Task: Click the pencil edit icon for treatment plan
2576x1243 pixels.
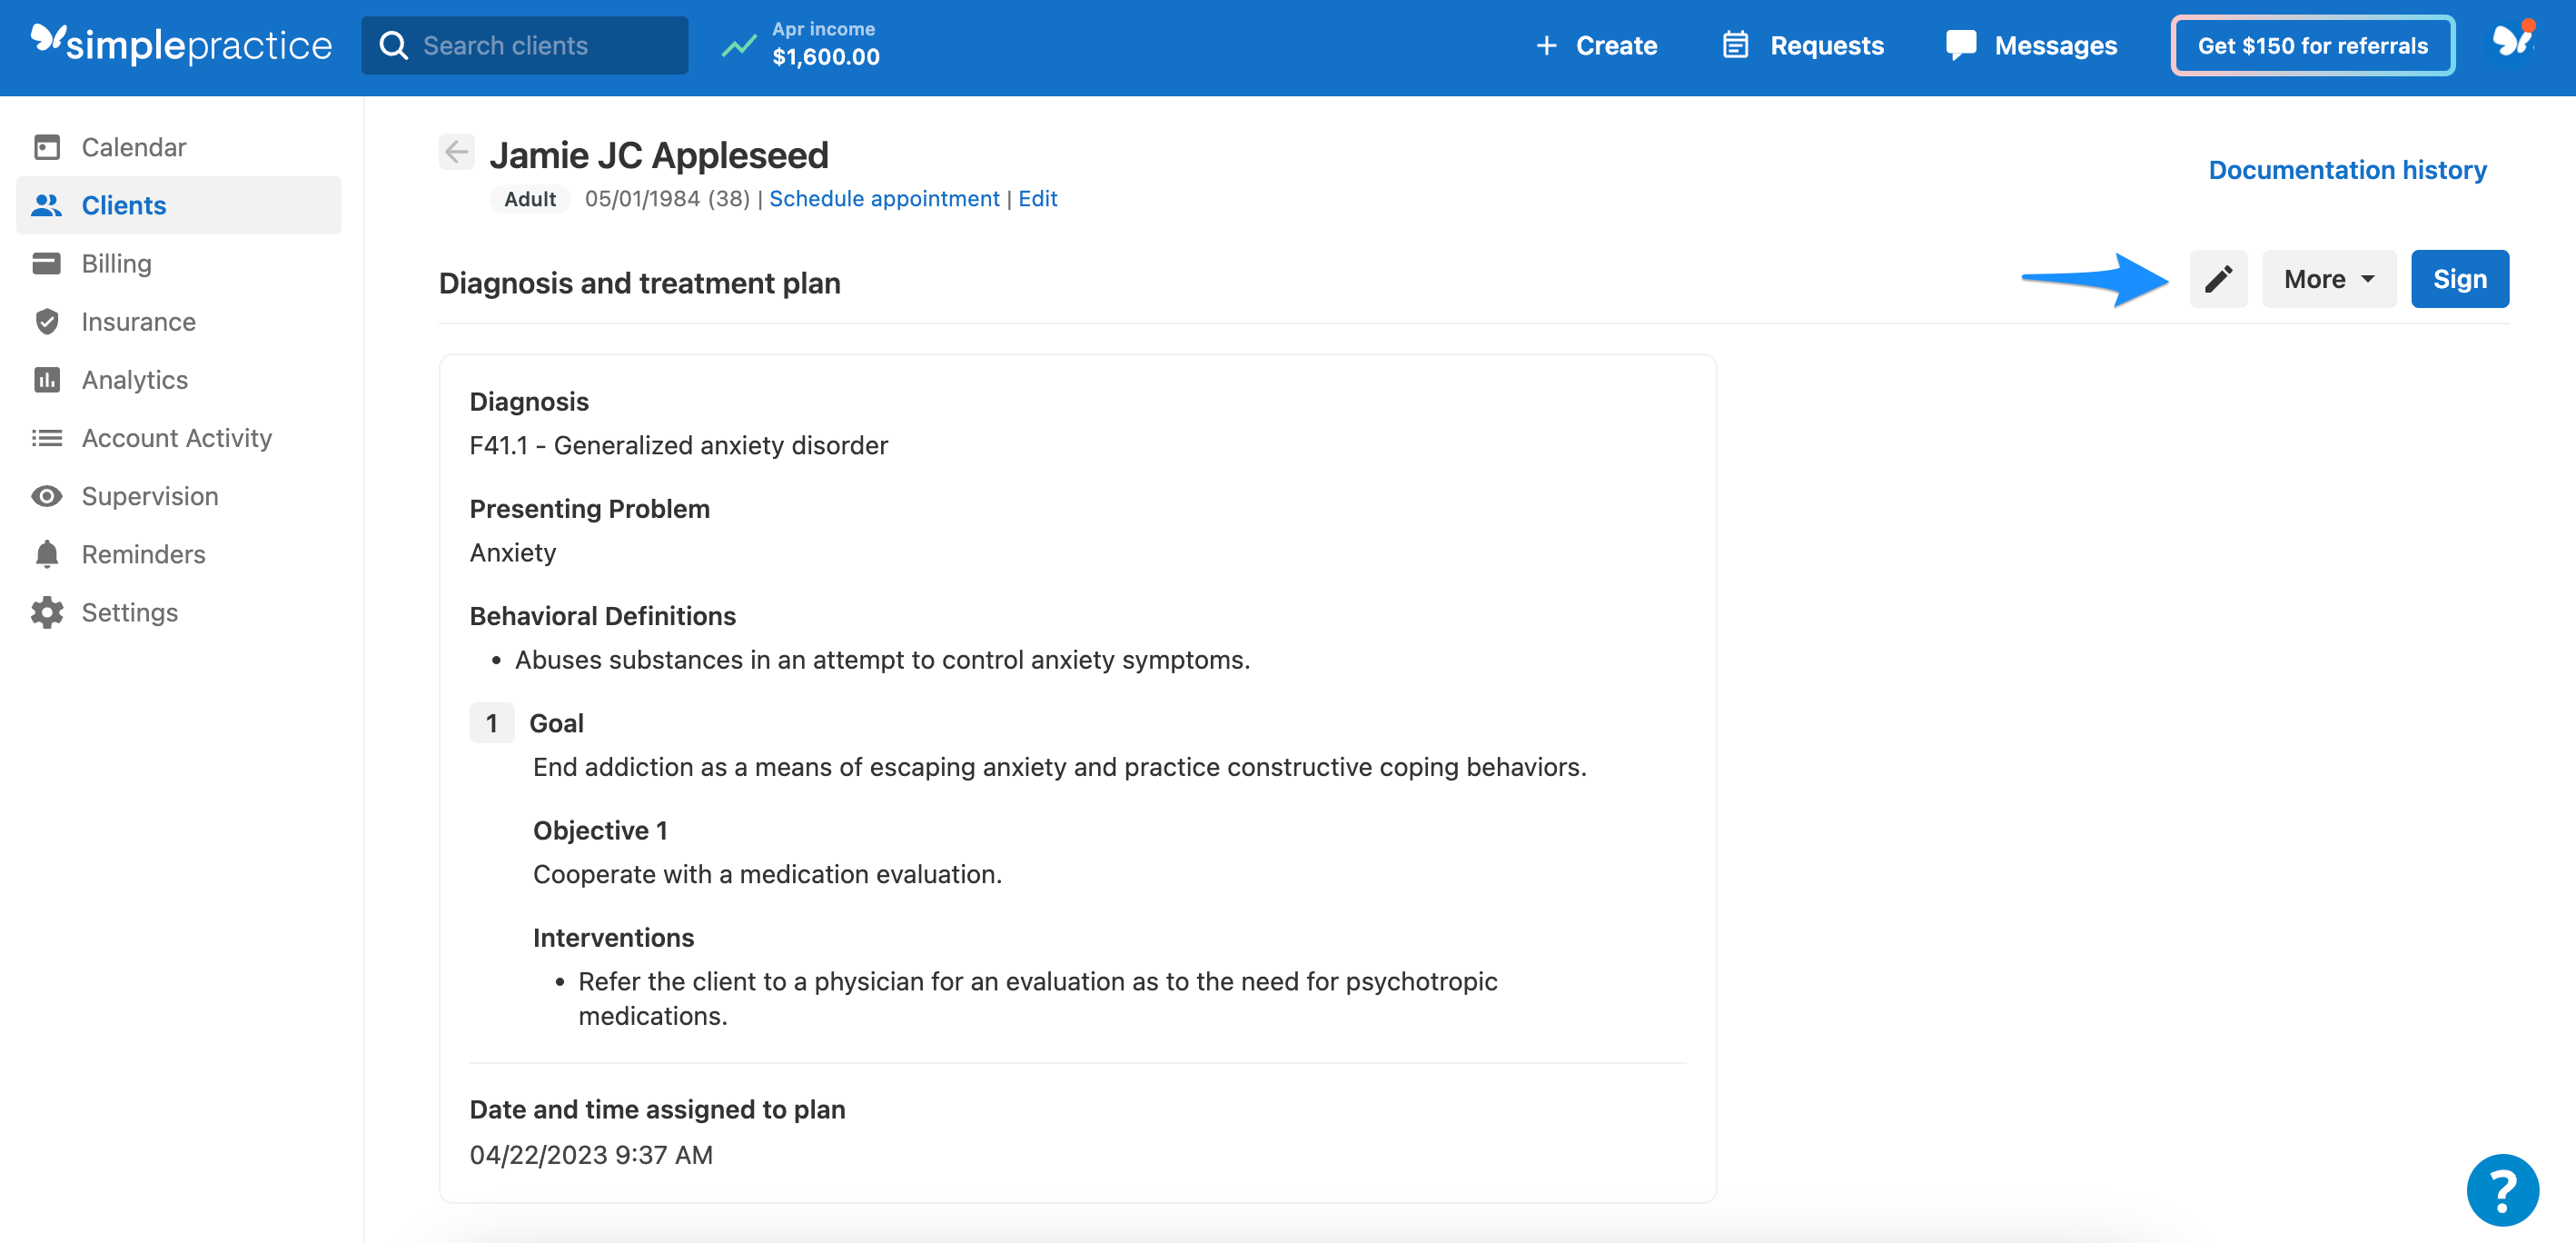Action: coord(2217,279)
